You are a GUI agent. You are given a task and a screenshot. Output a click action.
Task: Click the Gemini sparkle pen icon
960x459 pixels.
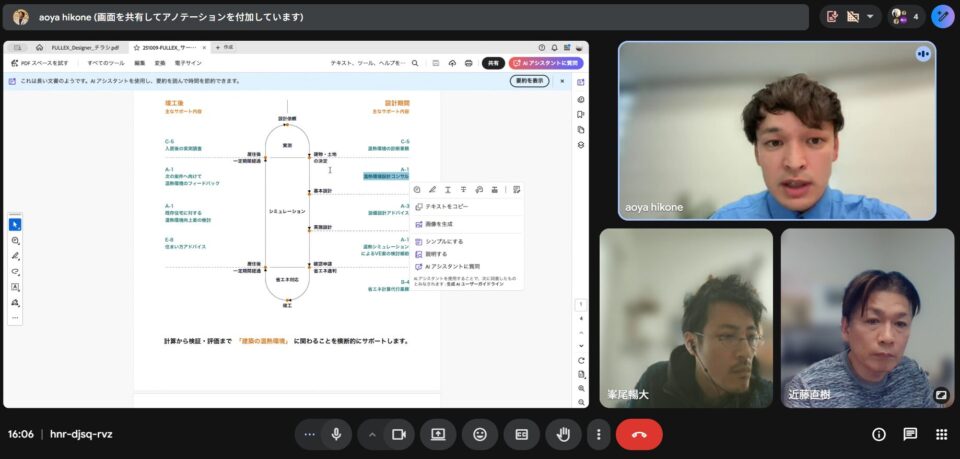click(941, 17)
